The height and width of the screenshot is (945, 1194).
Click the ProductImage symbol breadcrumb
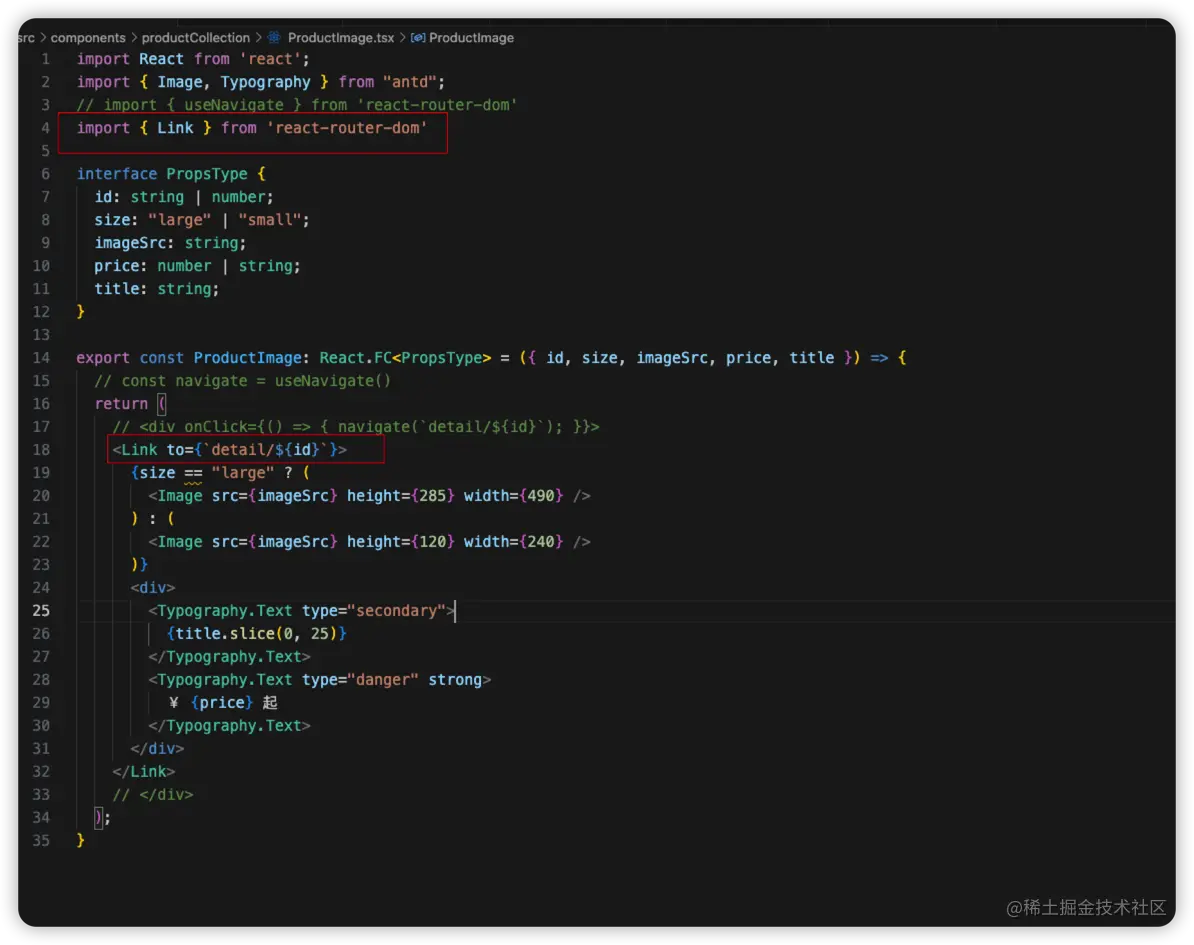[471, 37]
